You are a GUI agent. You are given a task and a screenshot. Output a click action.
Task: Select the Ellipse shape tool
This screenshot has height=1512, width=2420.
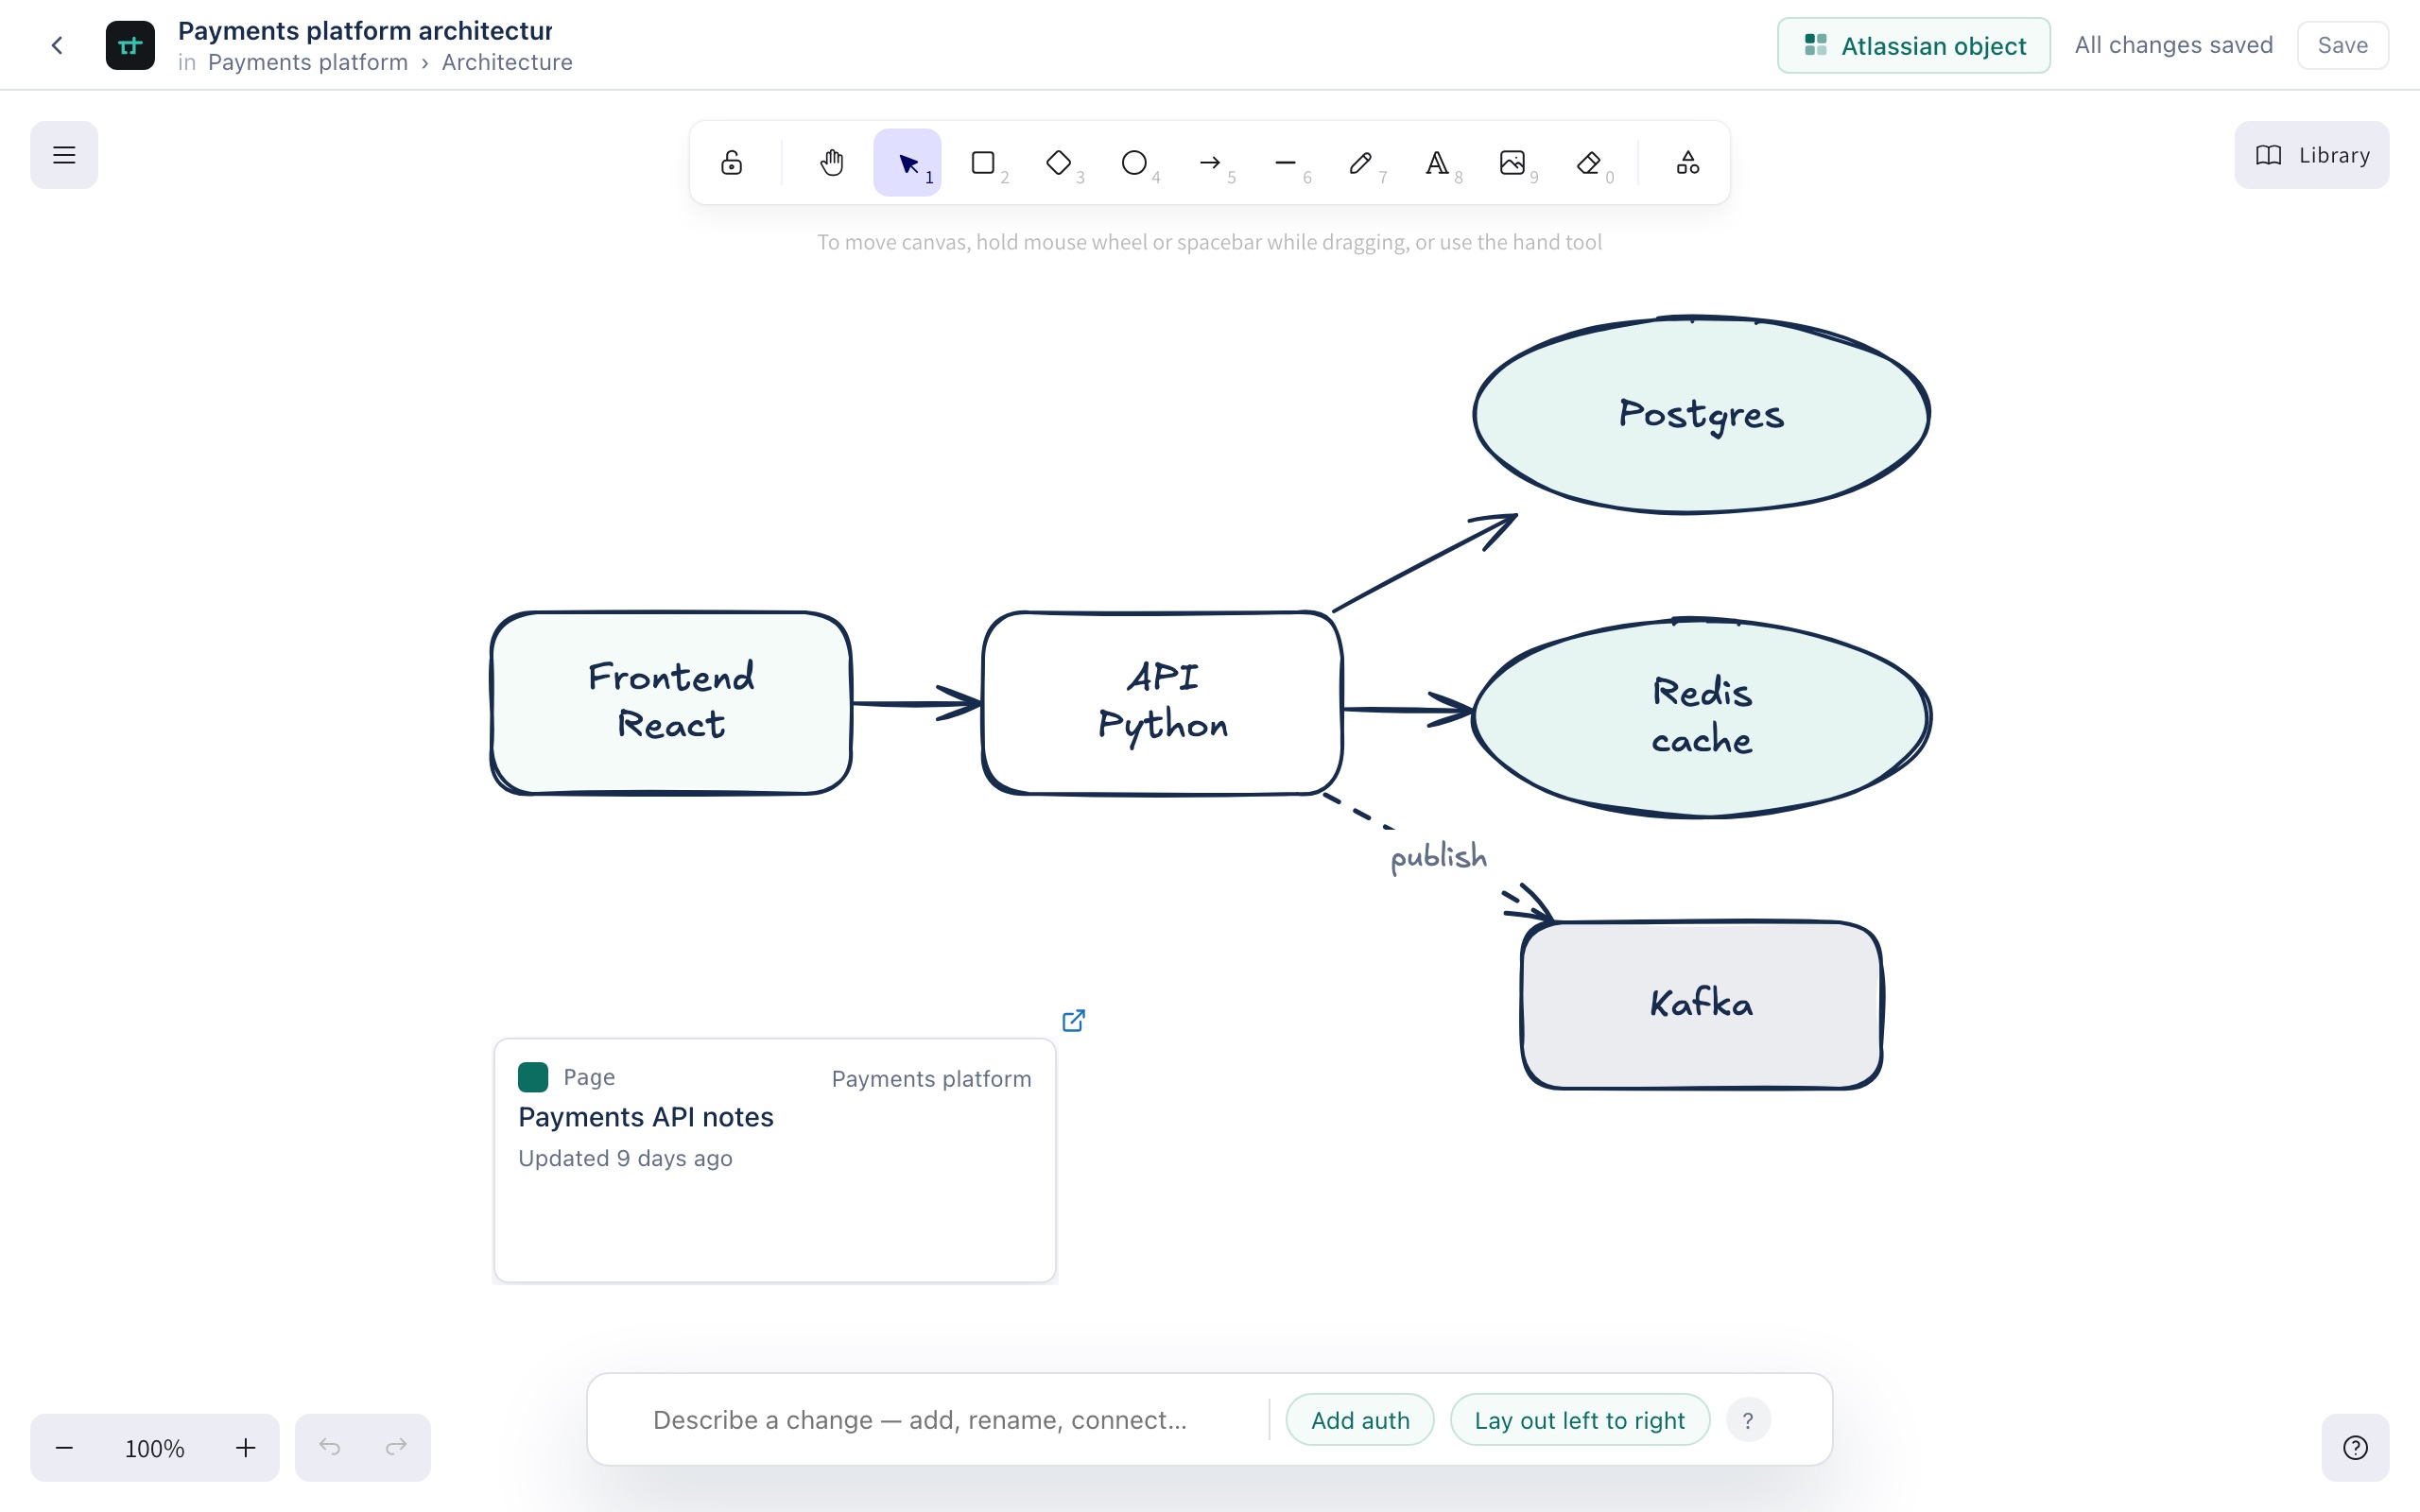click(1134, 163)
